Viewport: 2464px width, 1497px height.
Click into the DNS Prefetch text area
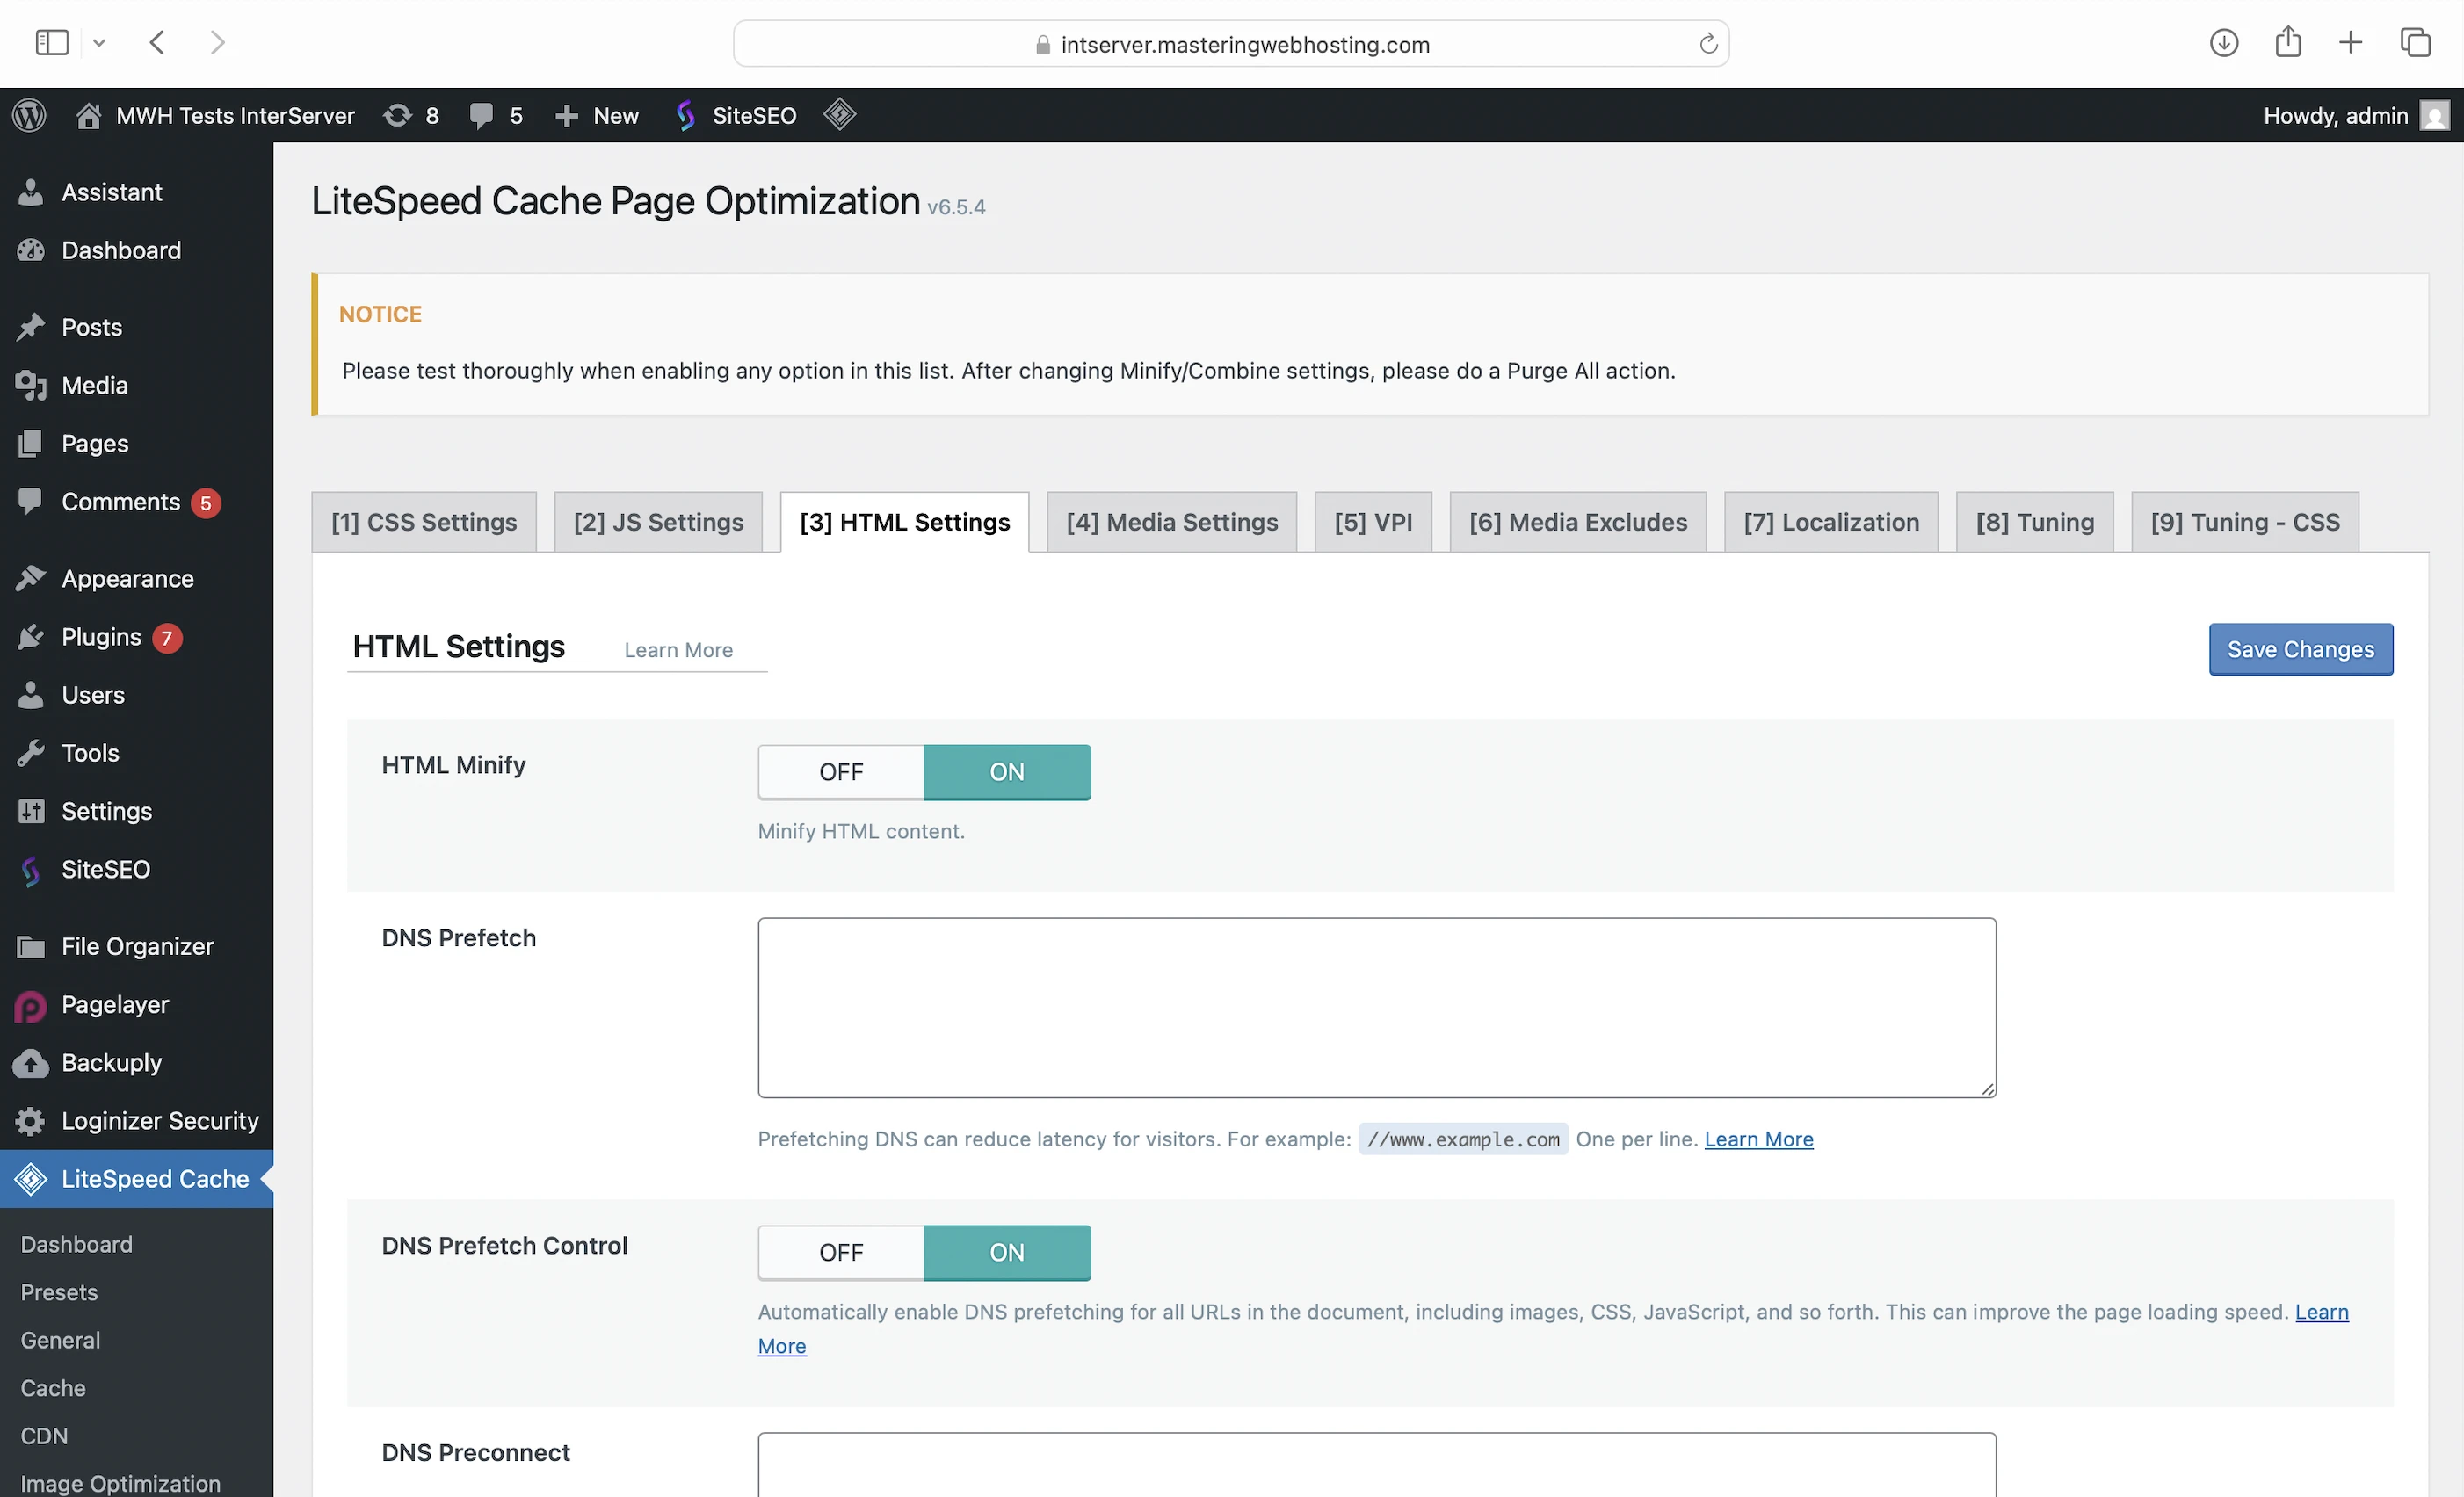1376,1007
